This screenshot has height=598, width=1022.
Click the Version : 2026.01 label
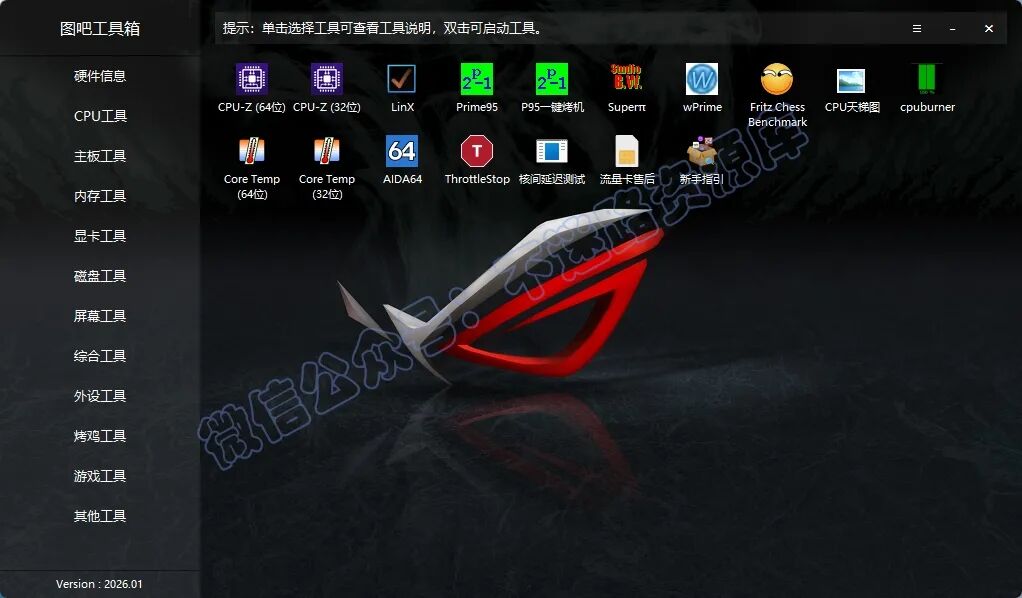pyautogui.click(x=99, y=584)
